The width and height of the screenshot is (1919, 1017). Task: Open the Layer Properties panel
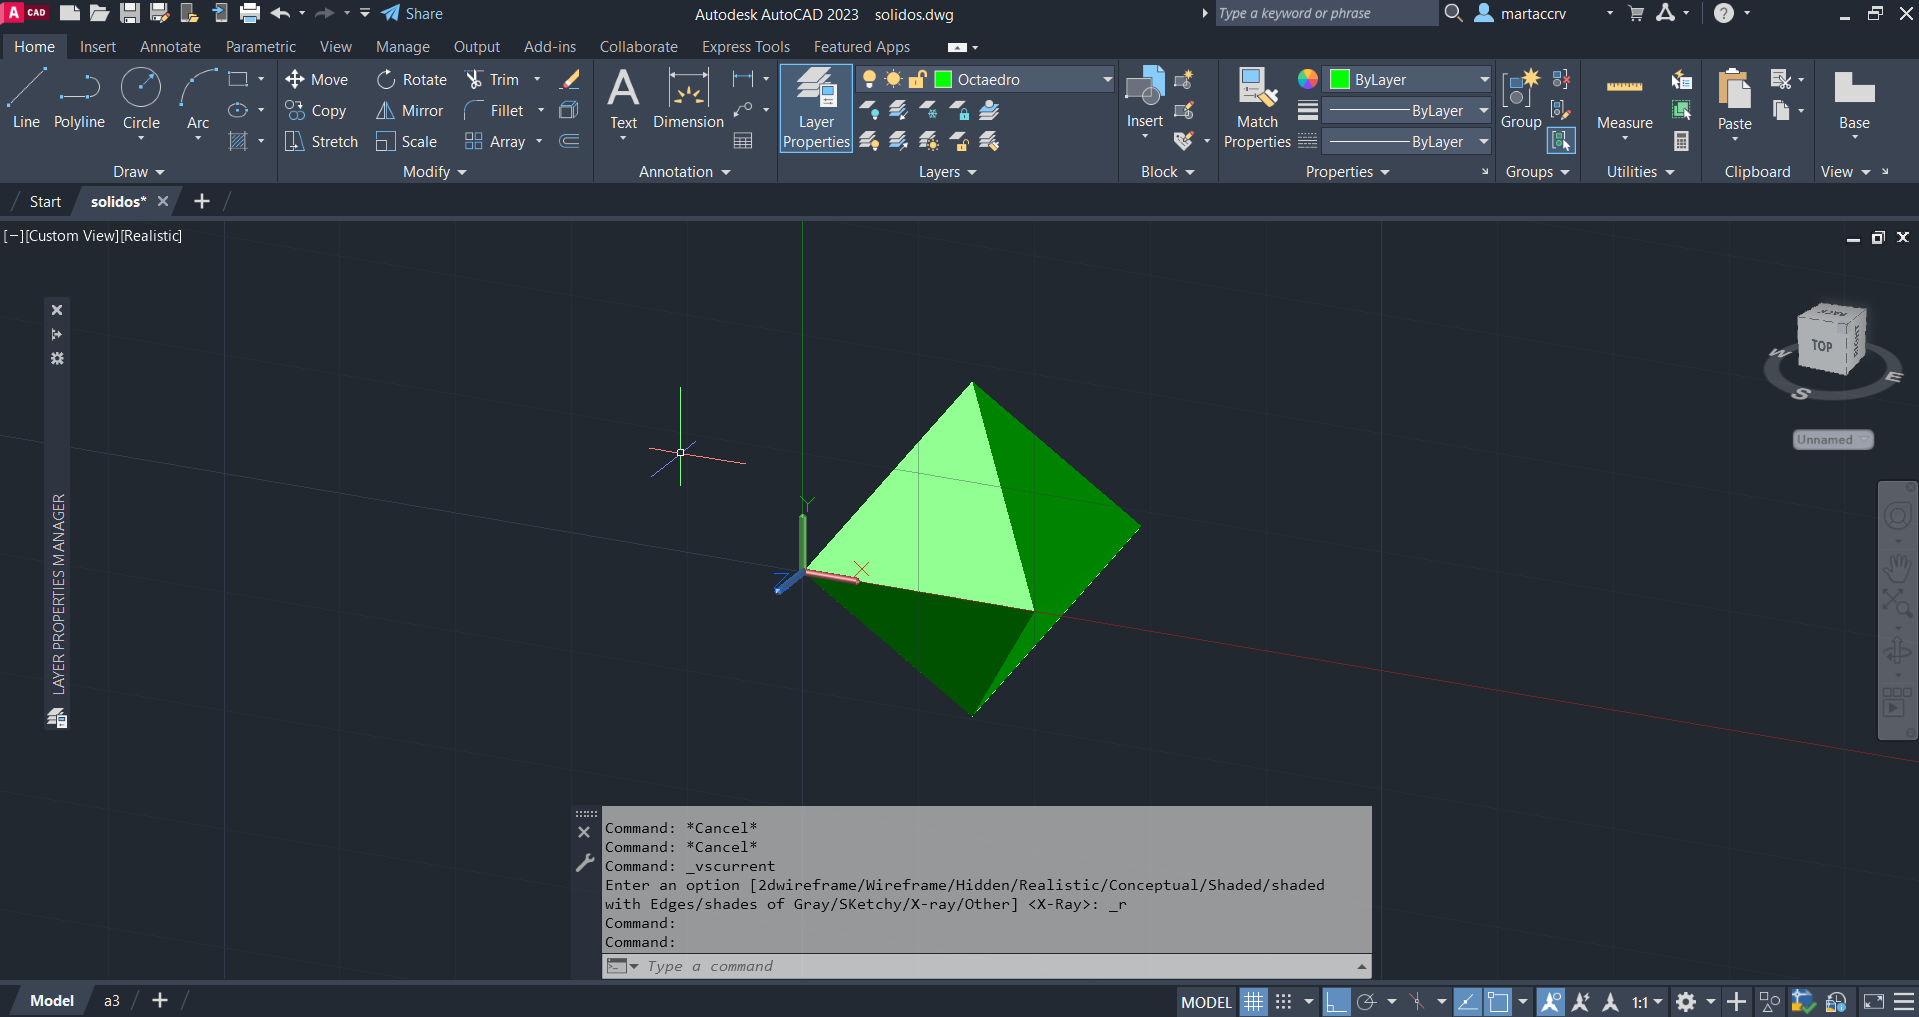(x=816, y=108)
